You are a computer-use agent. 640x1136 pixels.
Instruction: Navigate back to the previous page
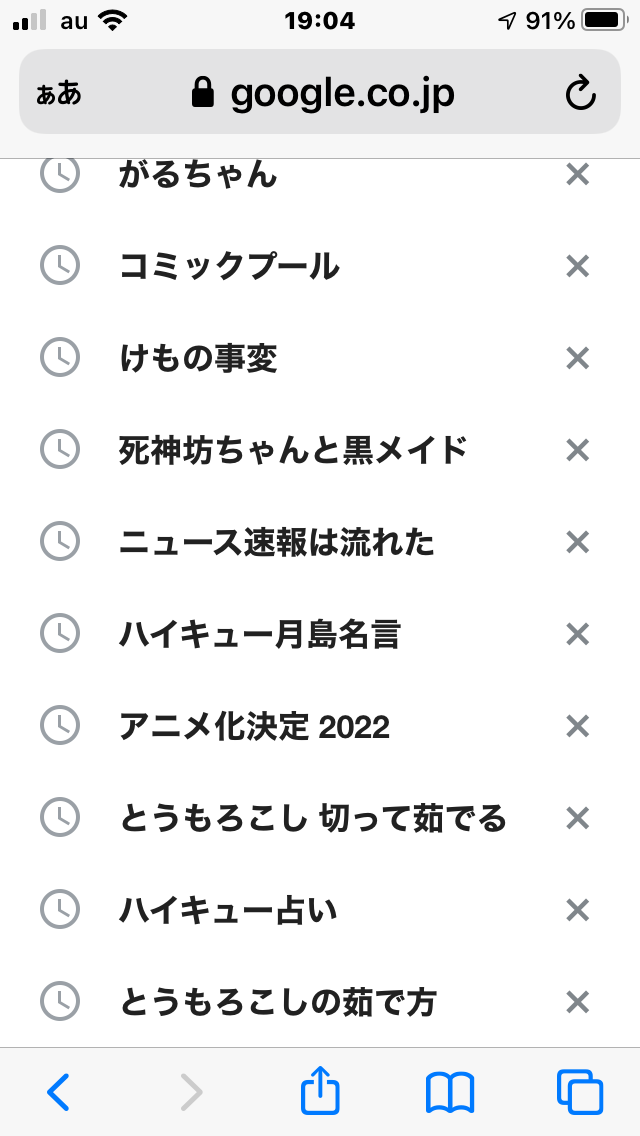[58, 1092]
